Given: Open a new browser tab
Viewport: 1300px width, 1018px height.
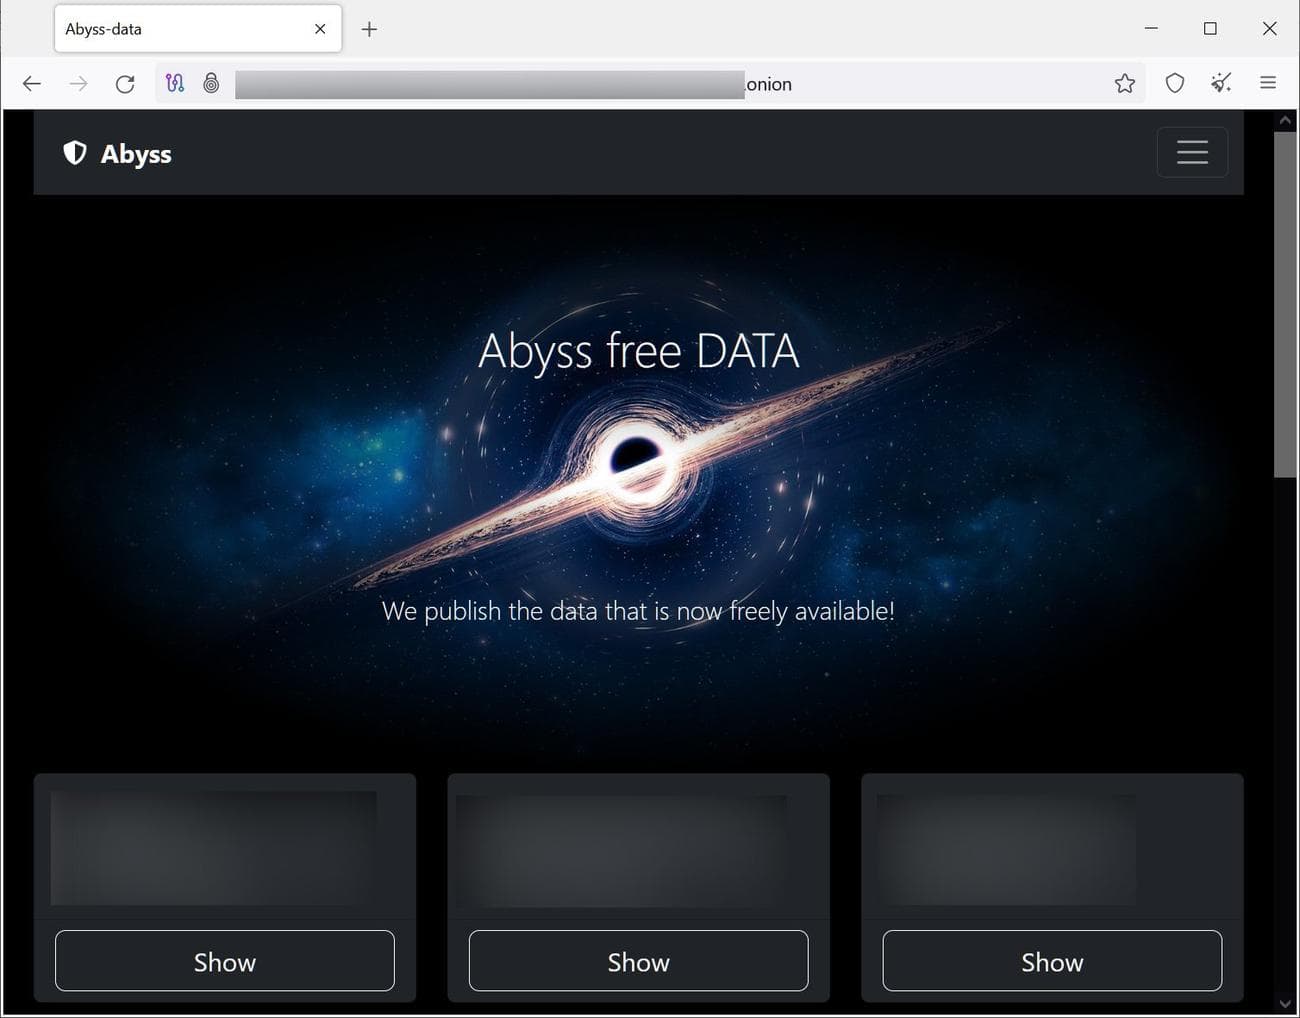Looking at the screenshot, I should (369, 29).
